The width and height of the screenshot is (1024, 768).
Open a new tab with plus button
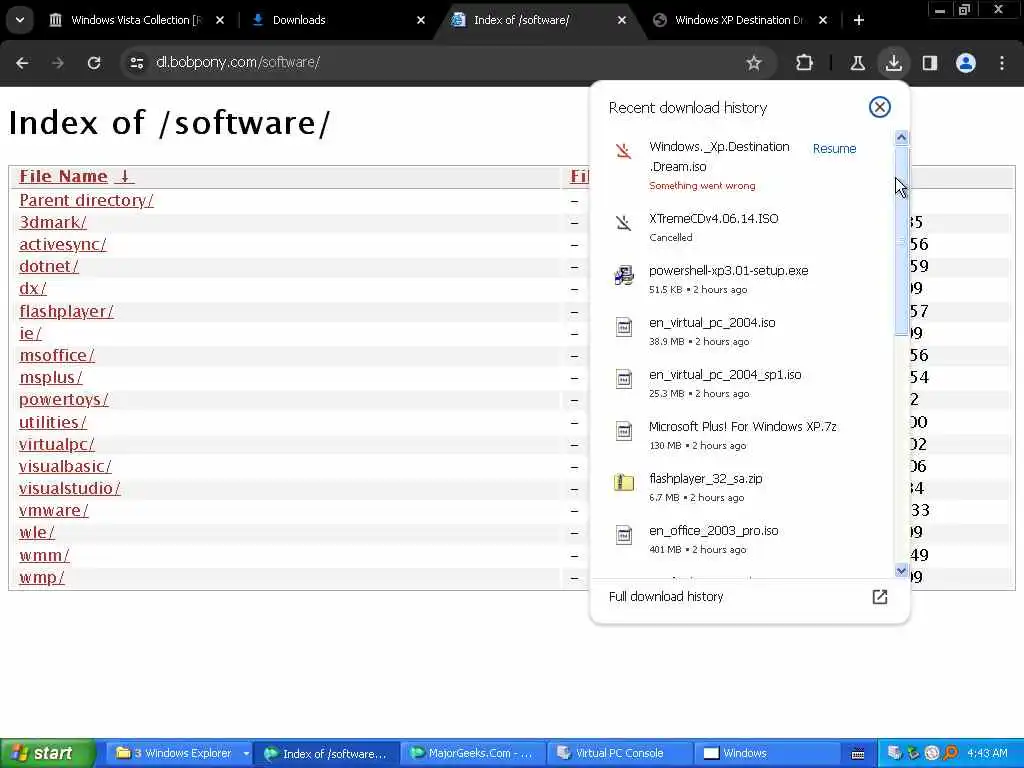[859, 20]
